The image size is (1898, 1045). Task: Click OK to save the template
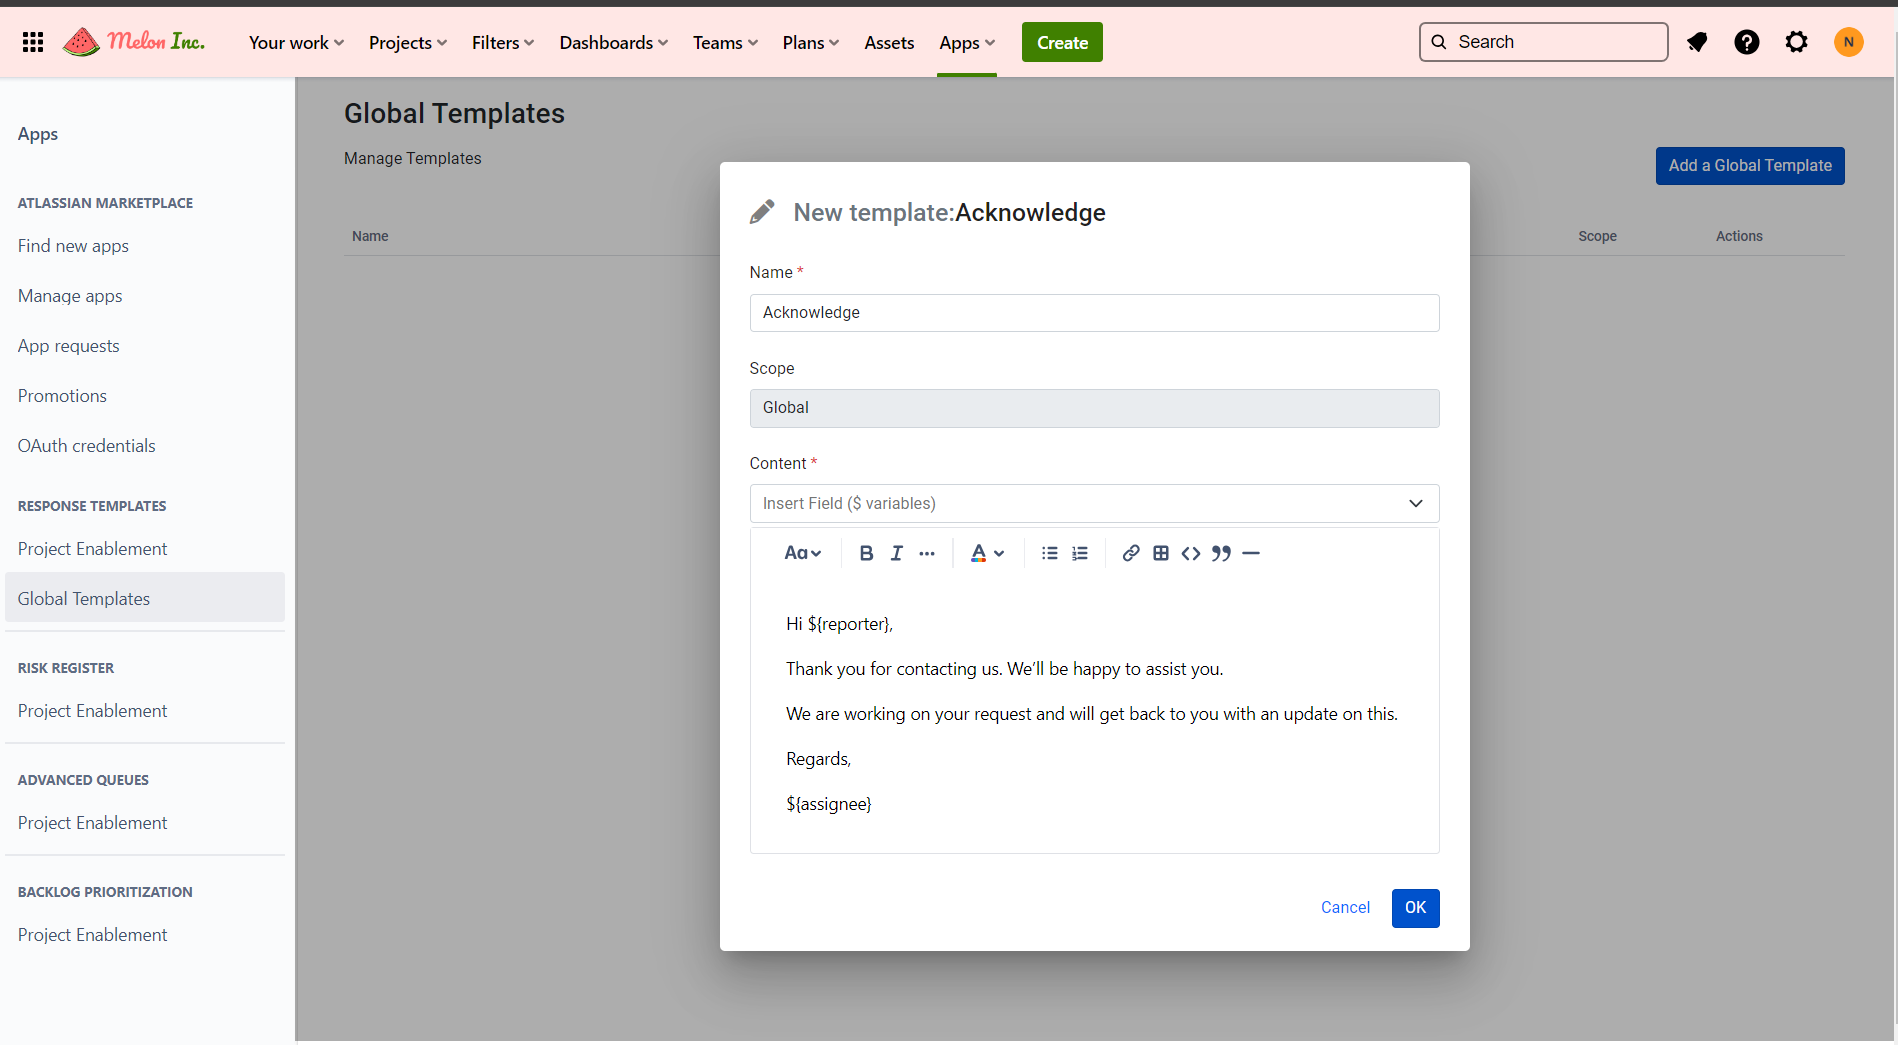click(1415, 908)
